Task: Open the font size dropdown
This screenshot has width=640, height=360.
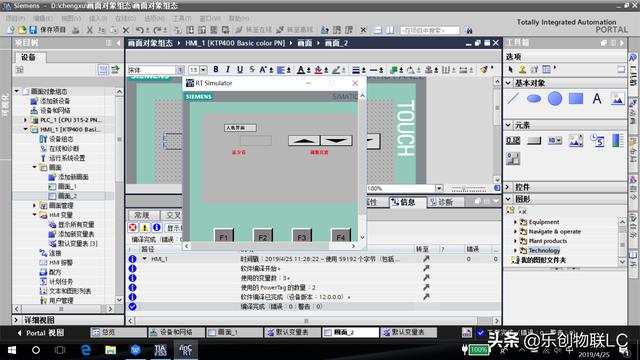Action: coord(203,70)
